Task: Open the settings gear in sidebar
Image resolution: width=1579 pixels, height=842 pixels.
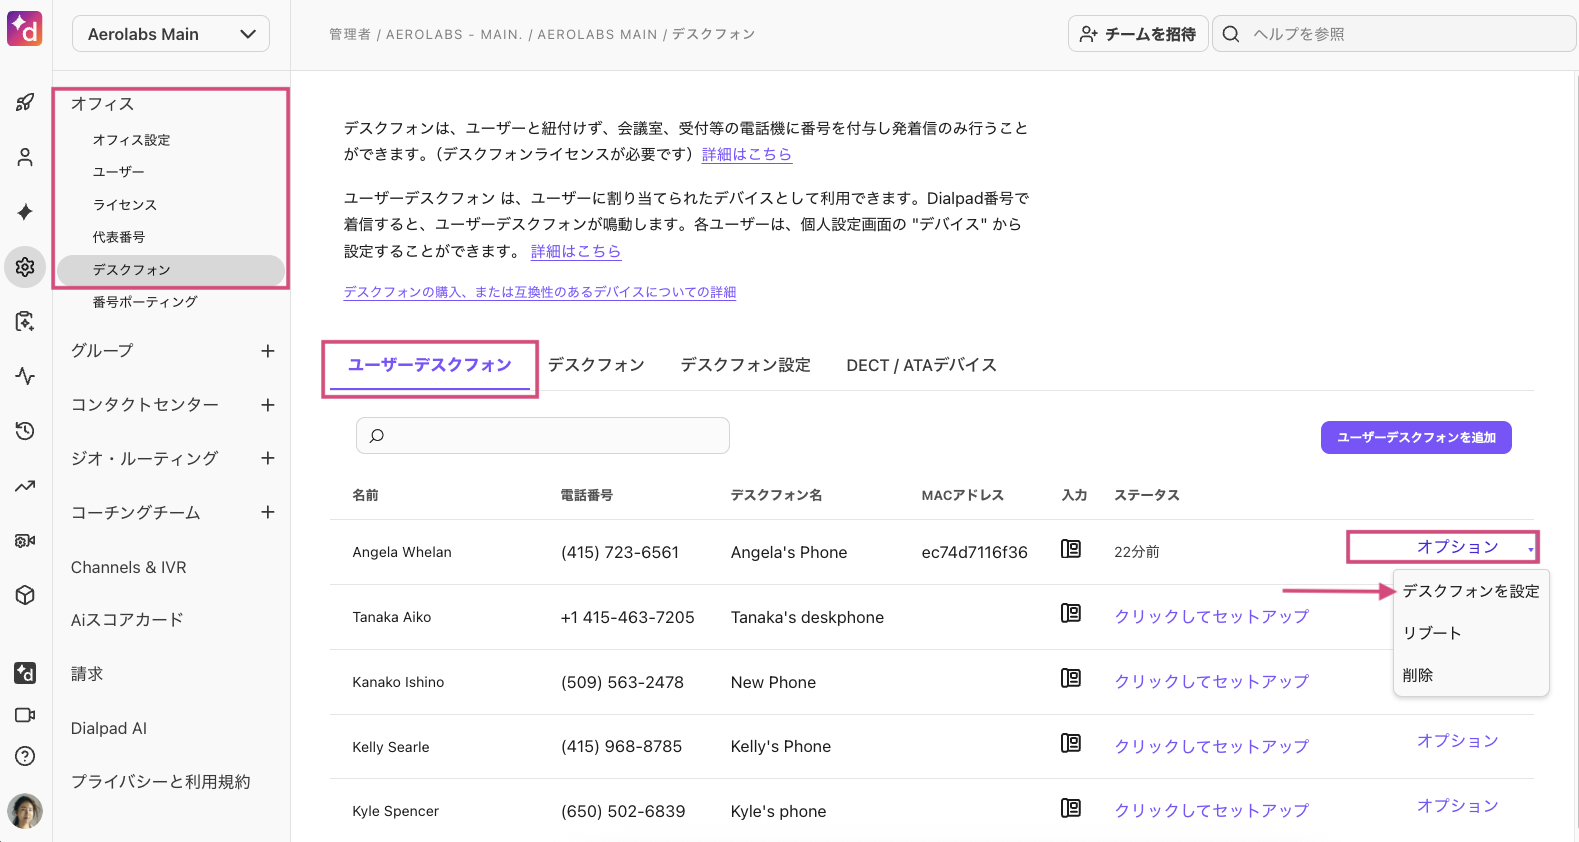Action: click(25, 267)
